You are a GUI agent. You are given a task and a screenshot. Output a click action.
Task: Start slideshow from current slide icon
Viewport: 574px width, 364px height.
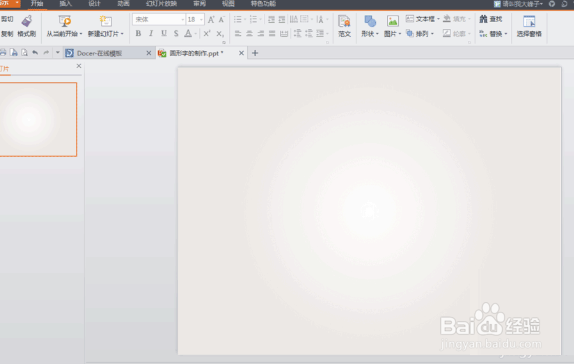(64, 21)
